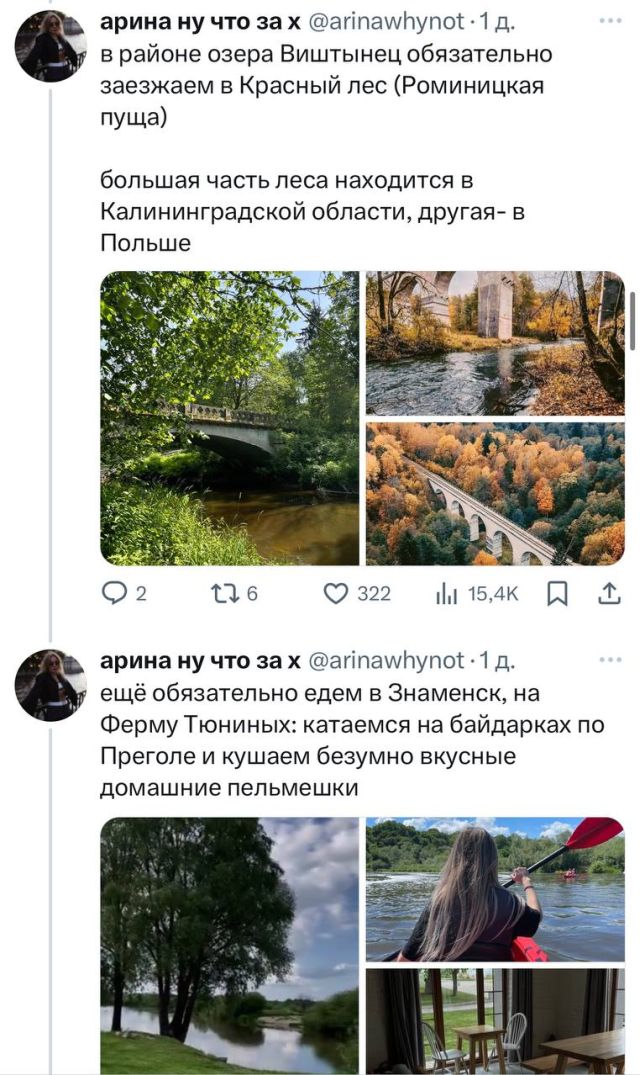Open profile avatar on first tweet
The height and width of the screenshot is (1075, 640).
[x=51, y=47]
